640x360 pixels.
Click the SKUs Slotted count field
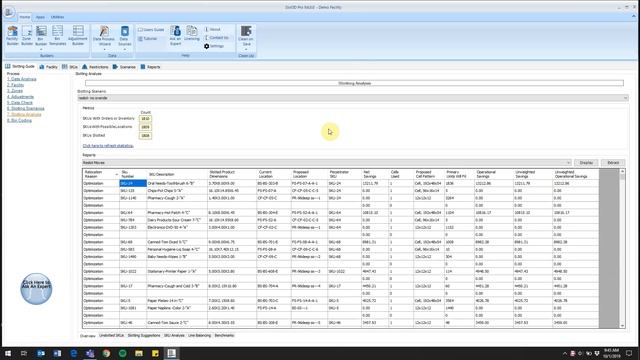145,136
